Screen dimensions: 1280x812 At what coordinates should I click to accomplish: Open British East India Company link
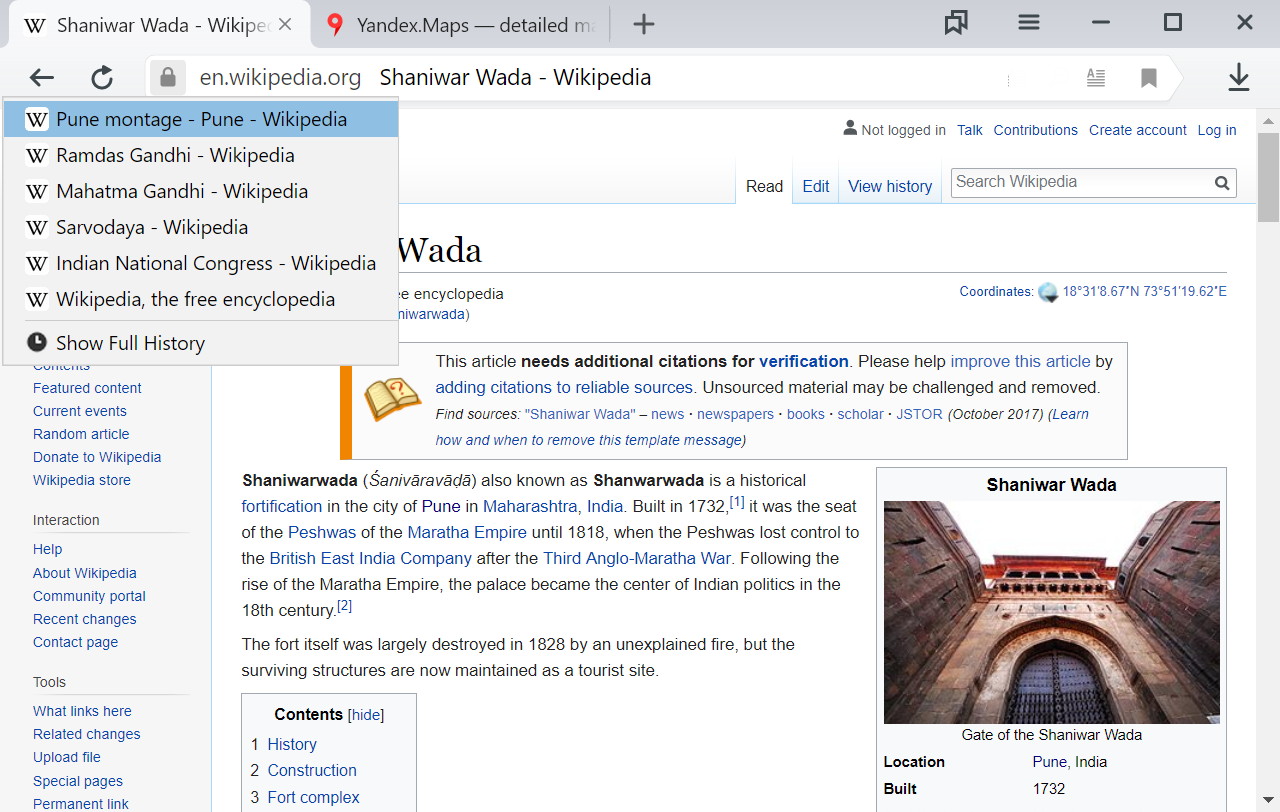click(370, 558)
